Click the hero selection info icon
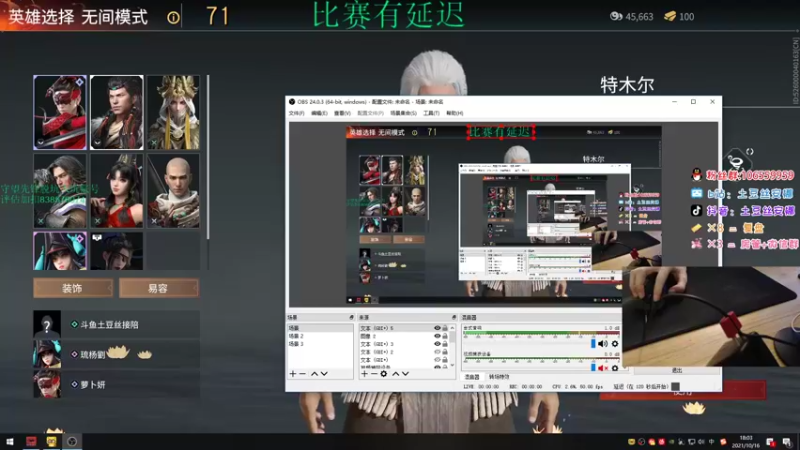This screenshot has height=450, width=800. 173,18
